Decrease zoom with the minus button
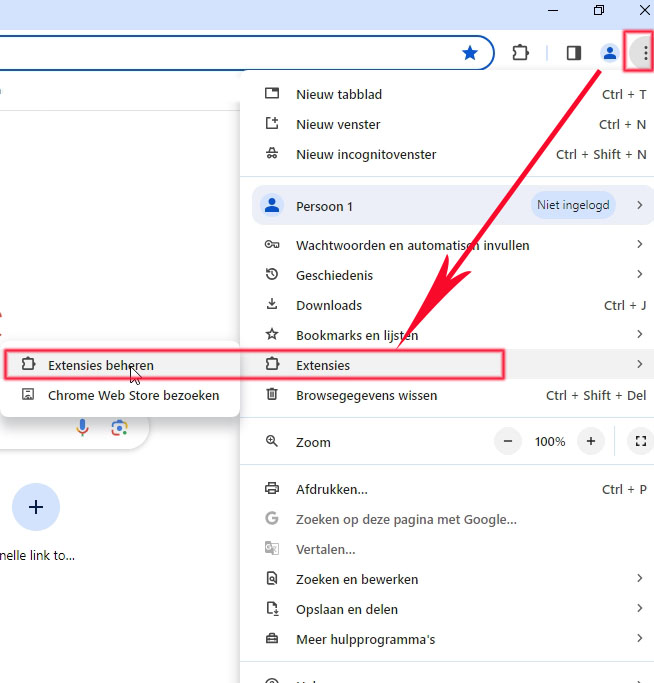The width and height of the screenshot is (654, 683). pos(508,441)
